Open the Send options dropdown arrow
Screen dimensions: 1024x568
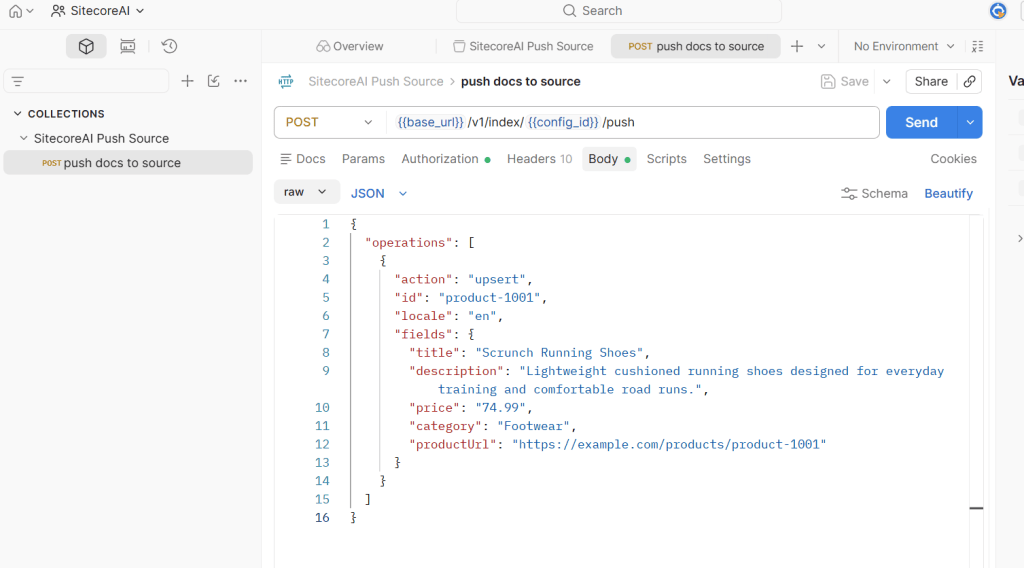(x=970, y=122)
